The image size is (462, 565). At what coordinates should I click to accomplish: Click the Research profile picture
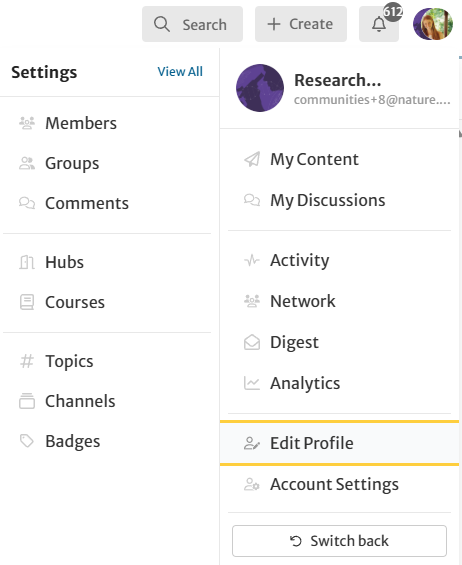[x=260, y=88]
